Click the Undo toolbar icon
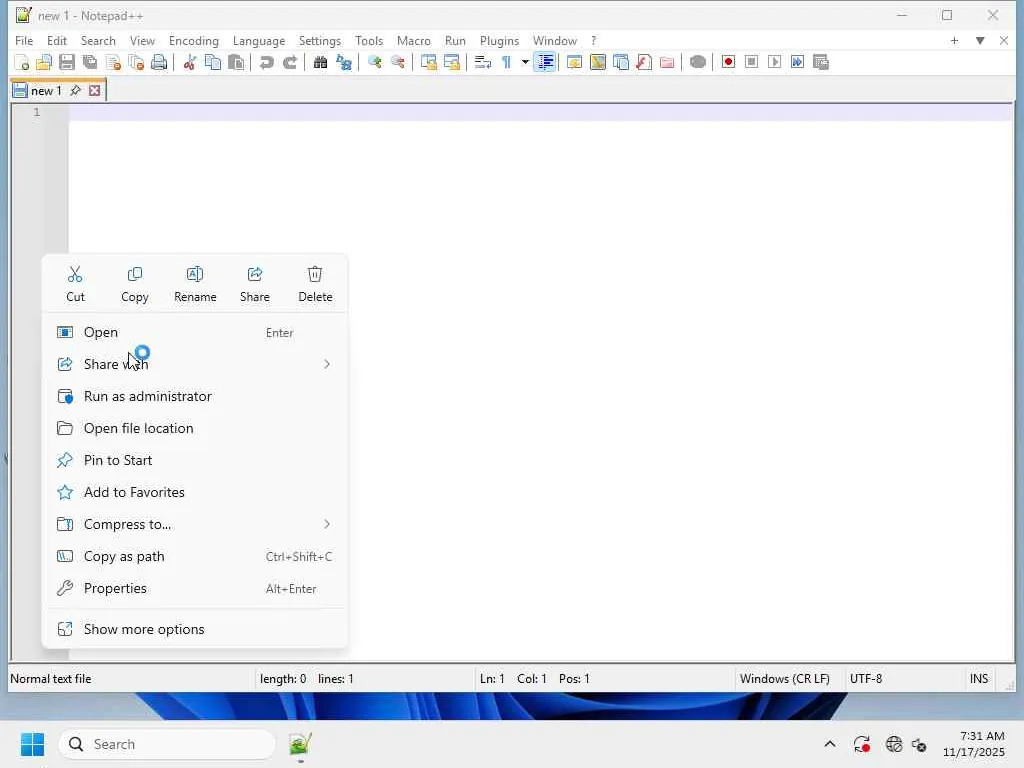The height and width of the screenshot is (768, 1024). pos(266,63)
